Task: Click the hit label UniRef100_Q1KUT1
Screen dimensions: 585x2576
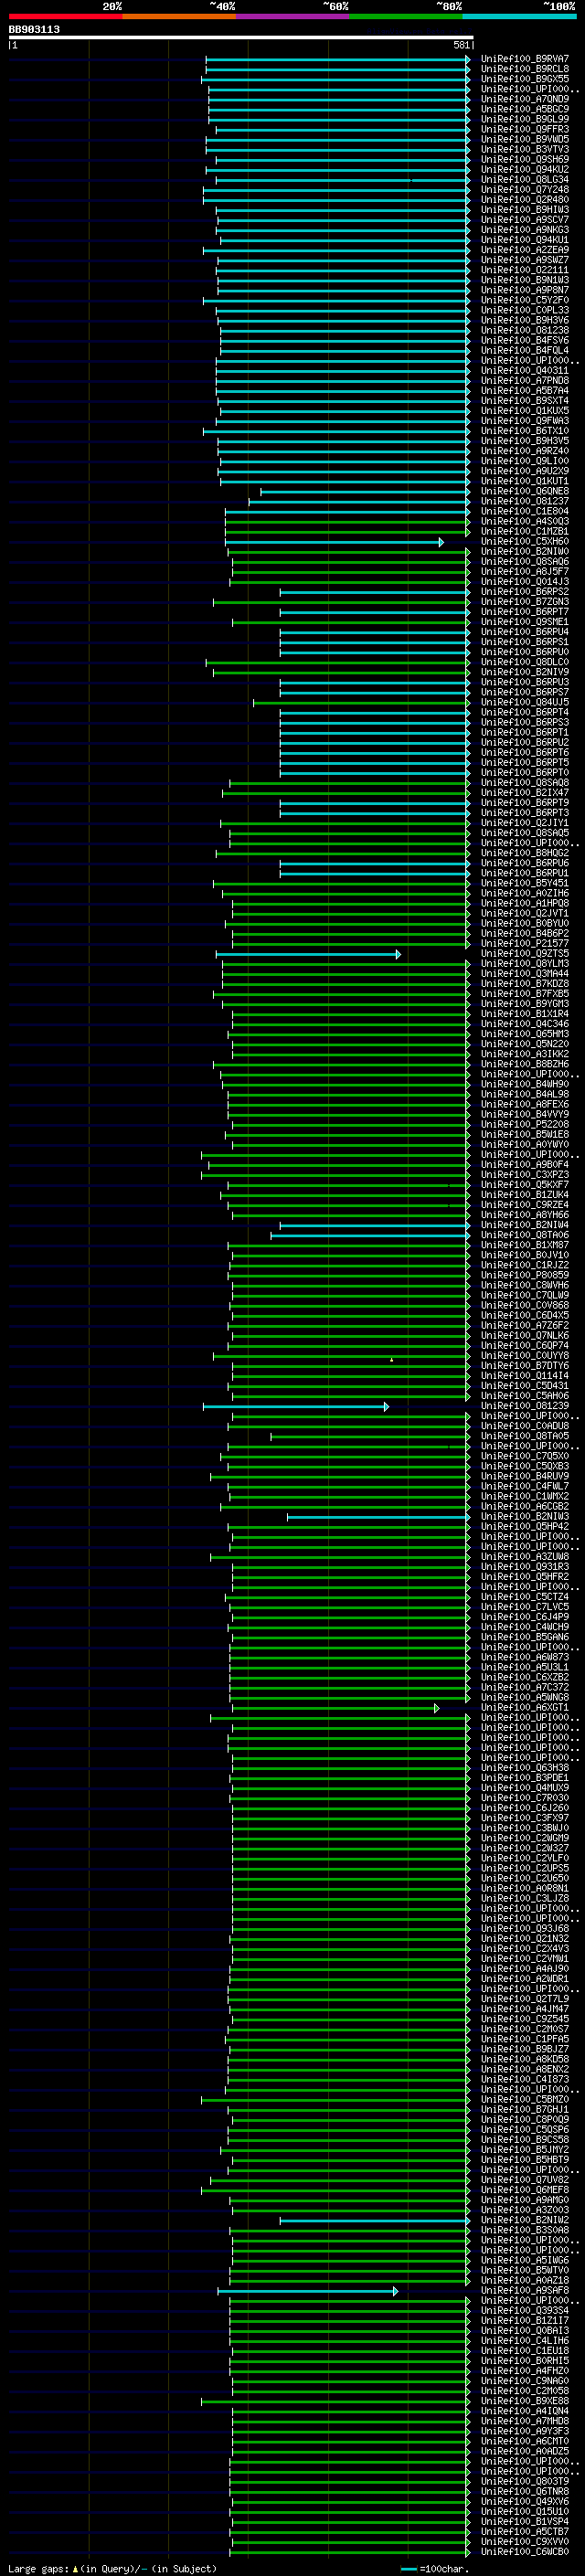Action: click(525, 481)
